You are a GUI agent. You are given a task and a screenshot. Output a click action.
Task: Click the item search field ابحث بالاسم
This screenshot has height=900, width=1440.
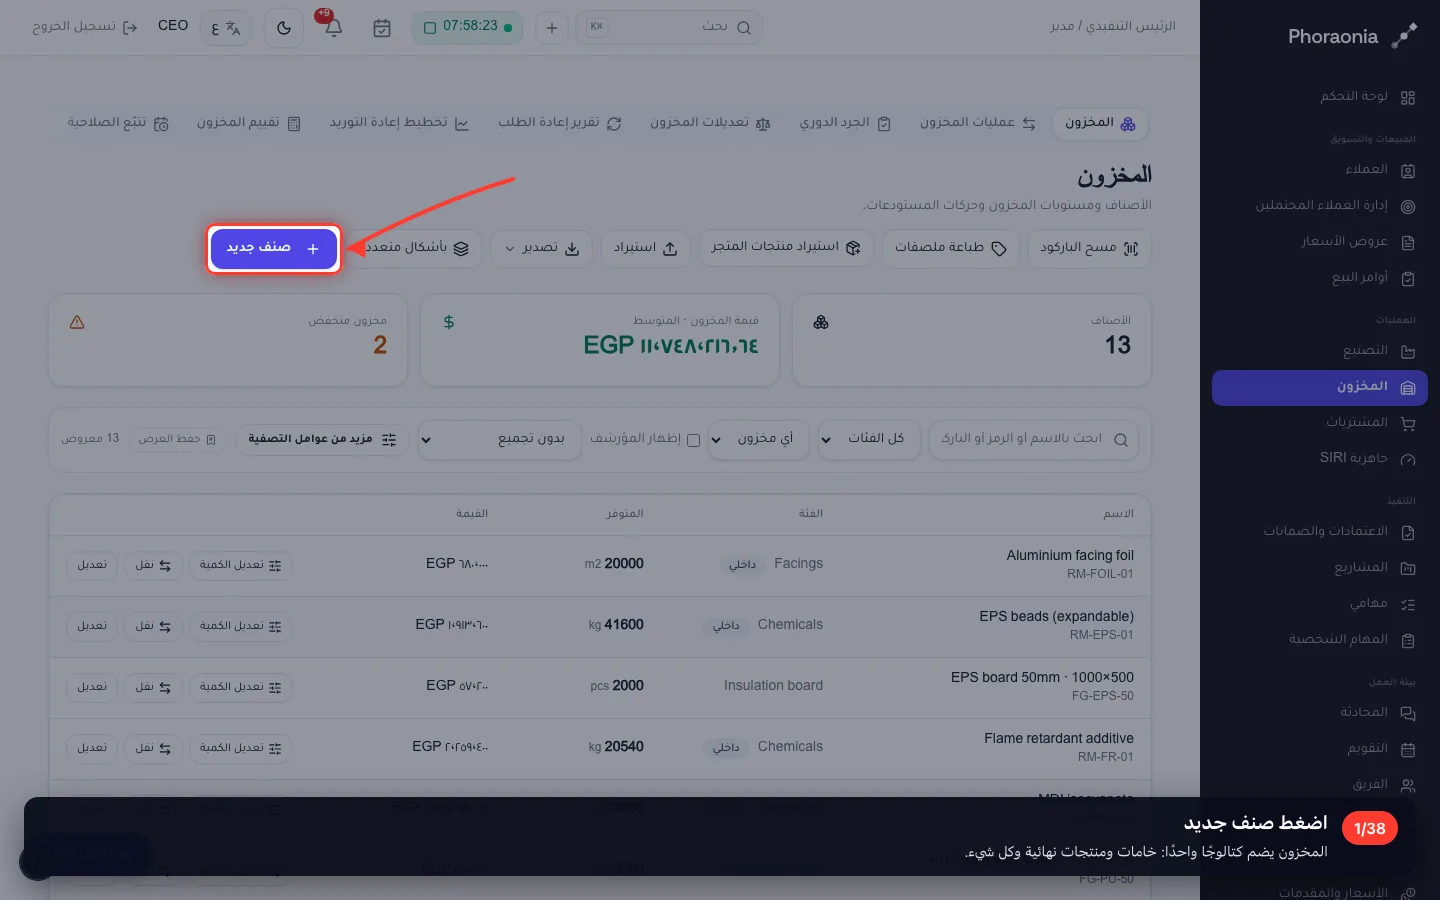pyautogui.click(x=1034, y=439)
